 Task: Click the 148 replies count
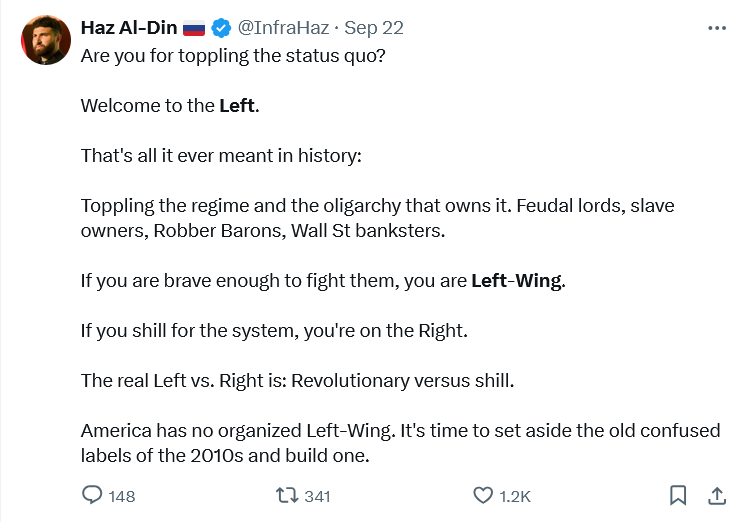(x=121, y=496)
